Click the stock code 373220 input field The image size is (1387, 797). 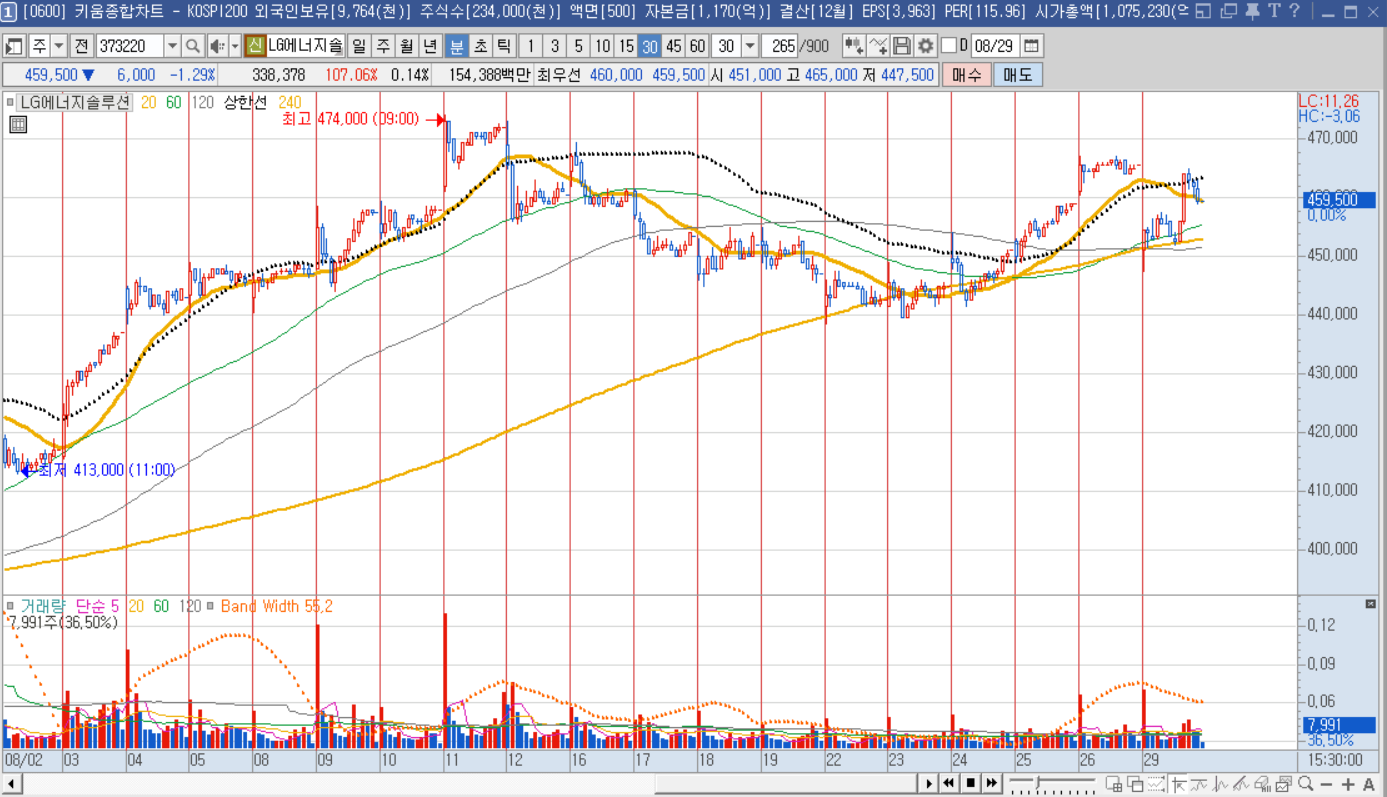[x=129, y=46]
